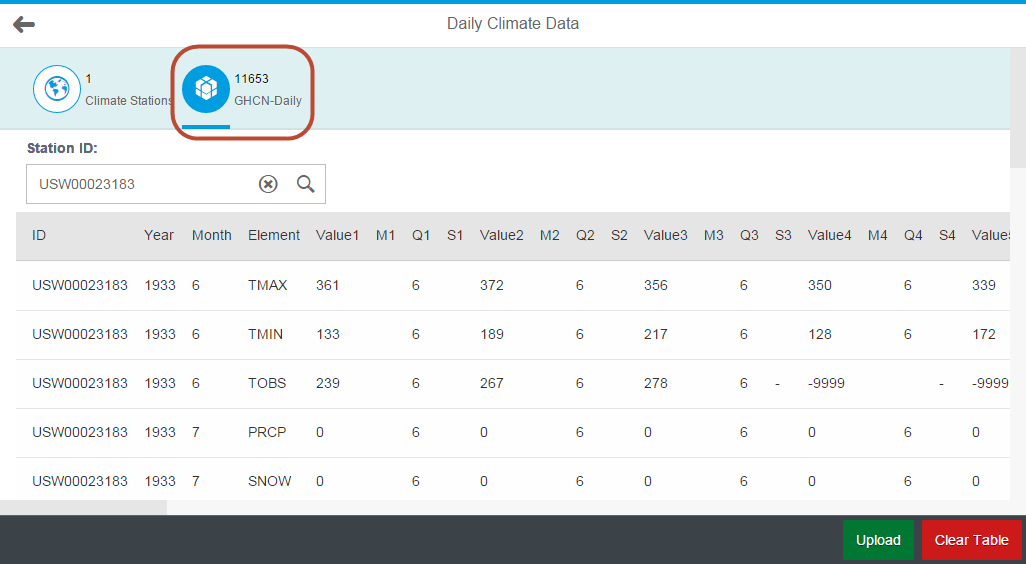The width and height of the screenshot is (1026, 564).
Task: Clear the Station ID search field
Action: pos(268,185)
